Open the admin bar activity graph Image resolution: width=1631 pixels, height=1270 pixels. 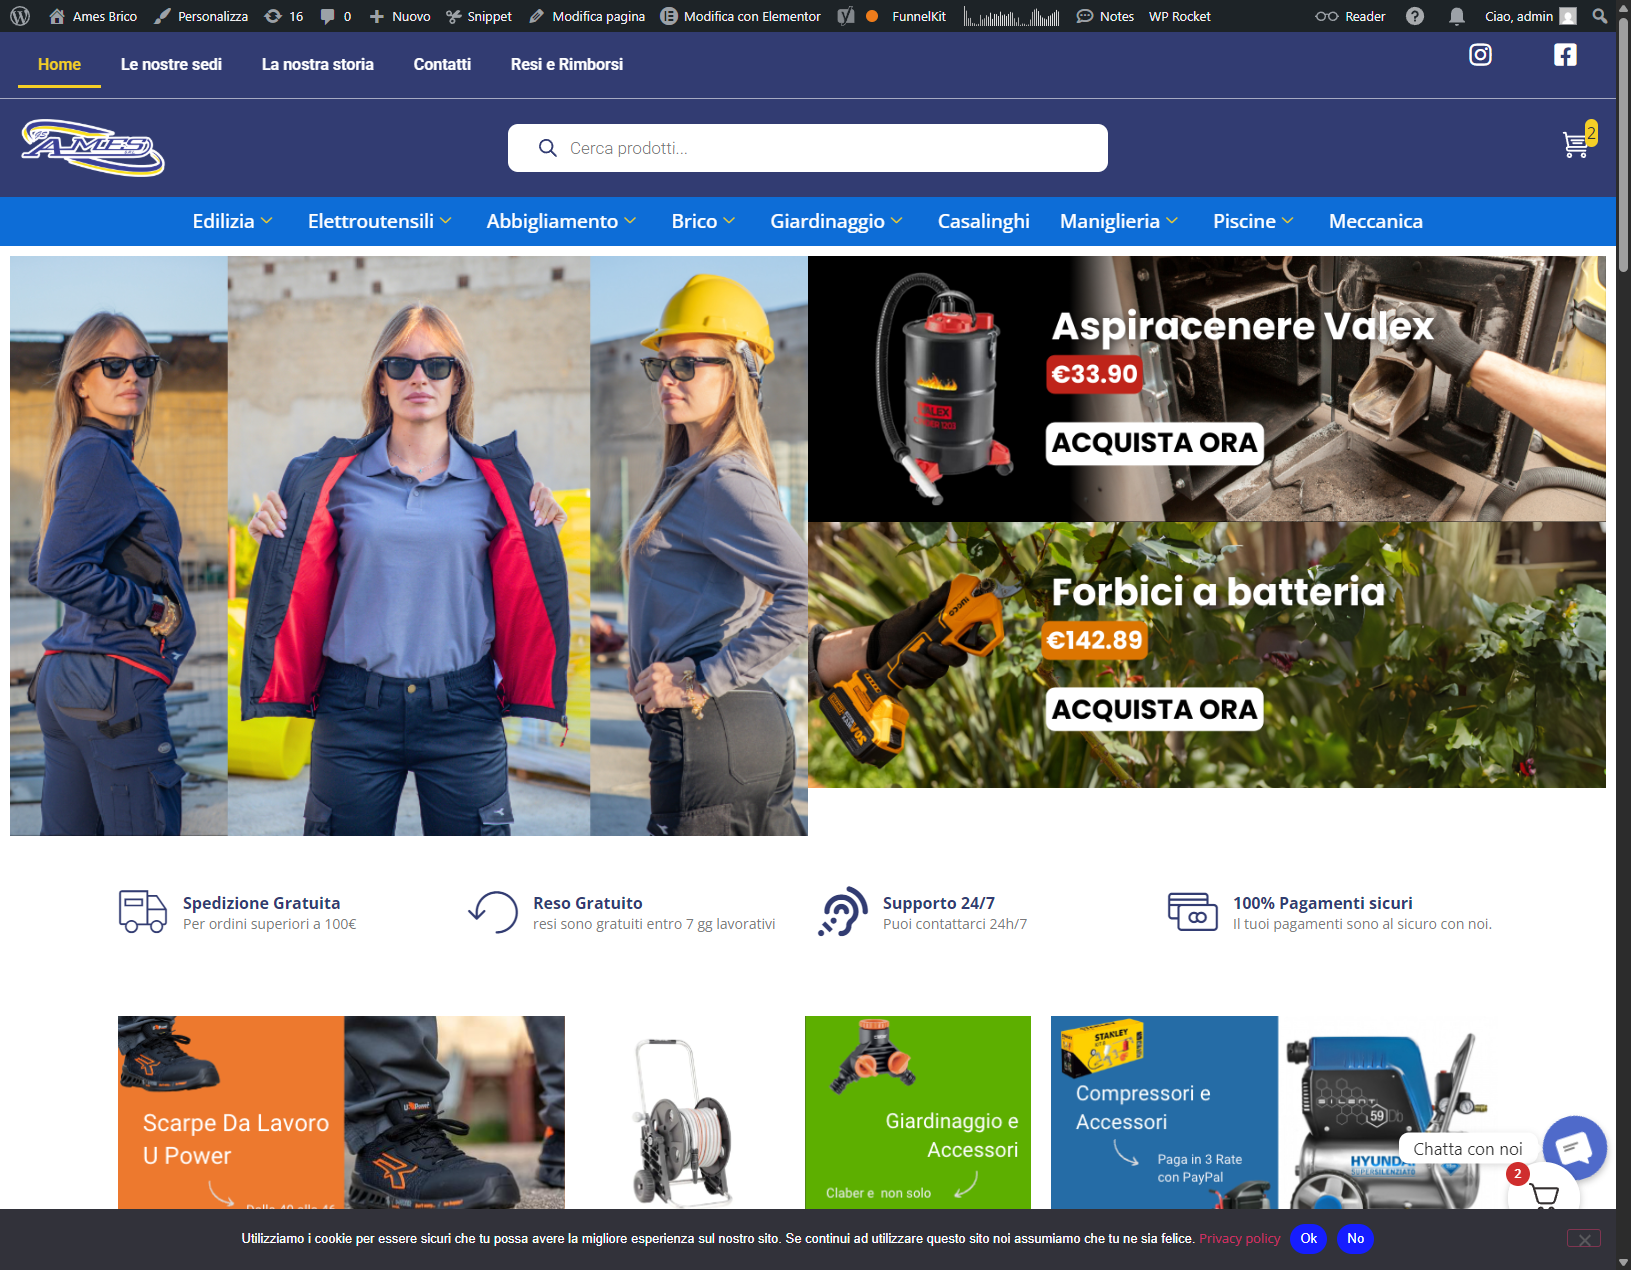[1011, 16]
